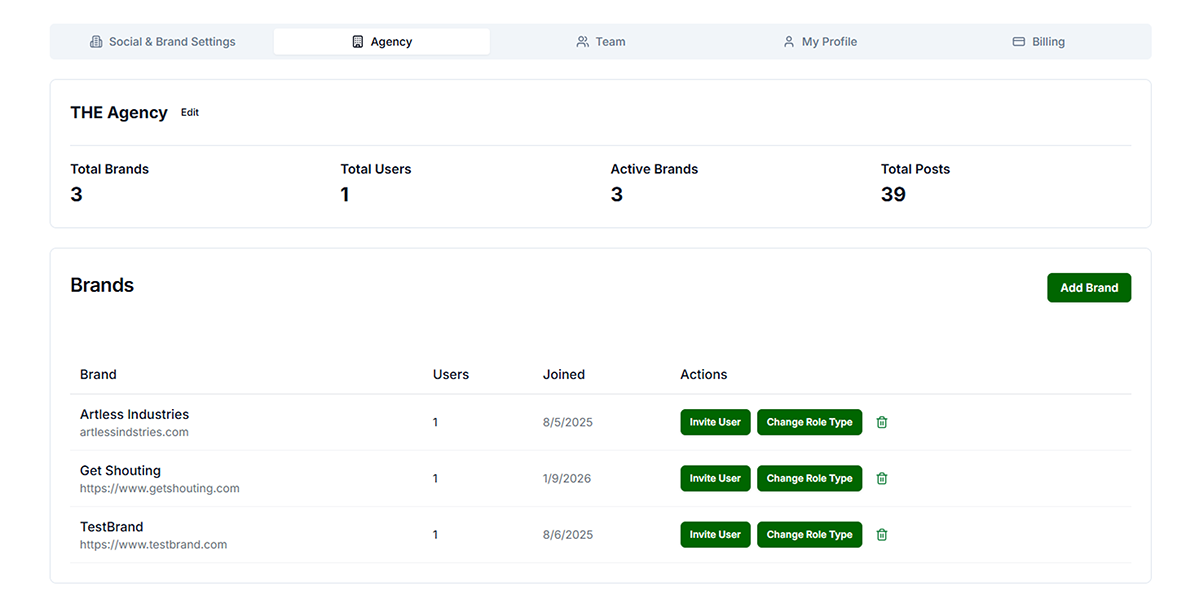Open the My Profile tab
This screenshot has width=1200, height=614.
click(x=829, y=41)
